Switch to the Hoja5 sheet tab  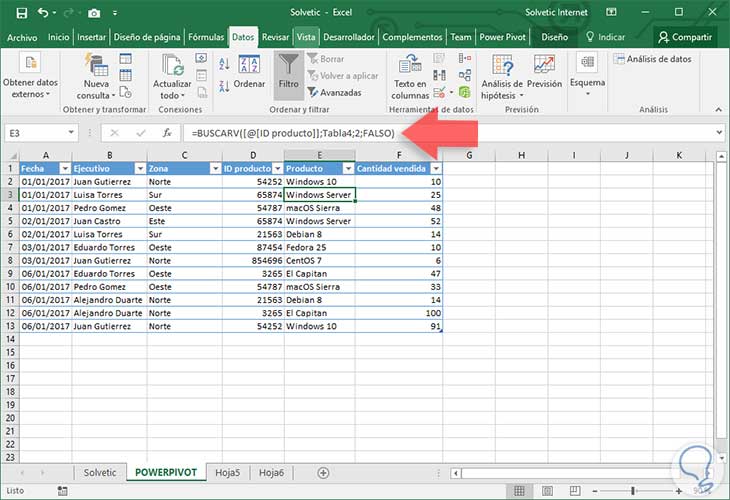(228, 473)
